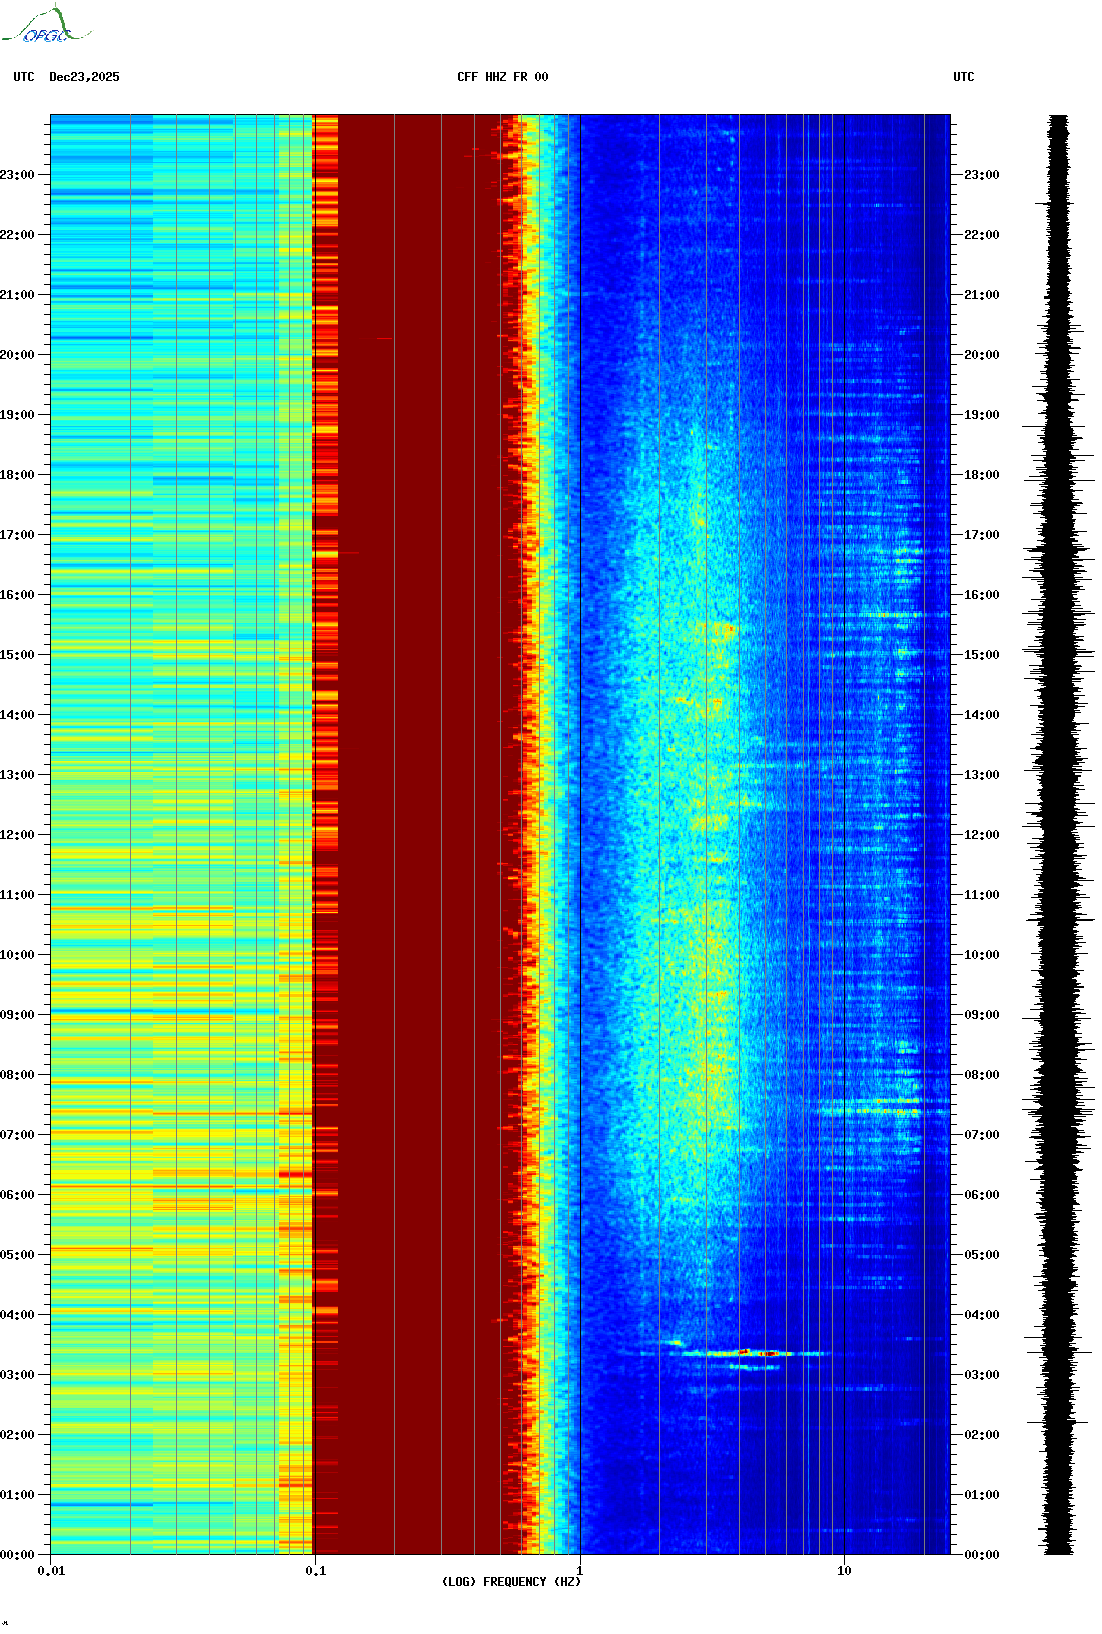Viewport: 1102px width, 1634px height.
Task: Click 07:00 on the left time axis
Action: point(17,1135)
